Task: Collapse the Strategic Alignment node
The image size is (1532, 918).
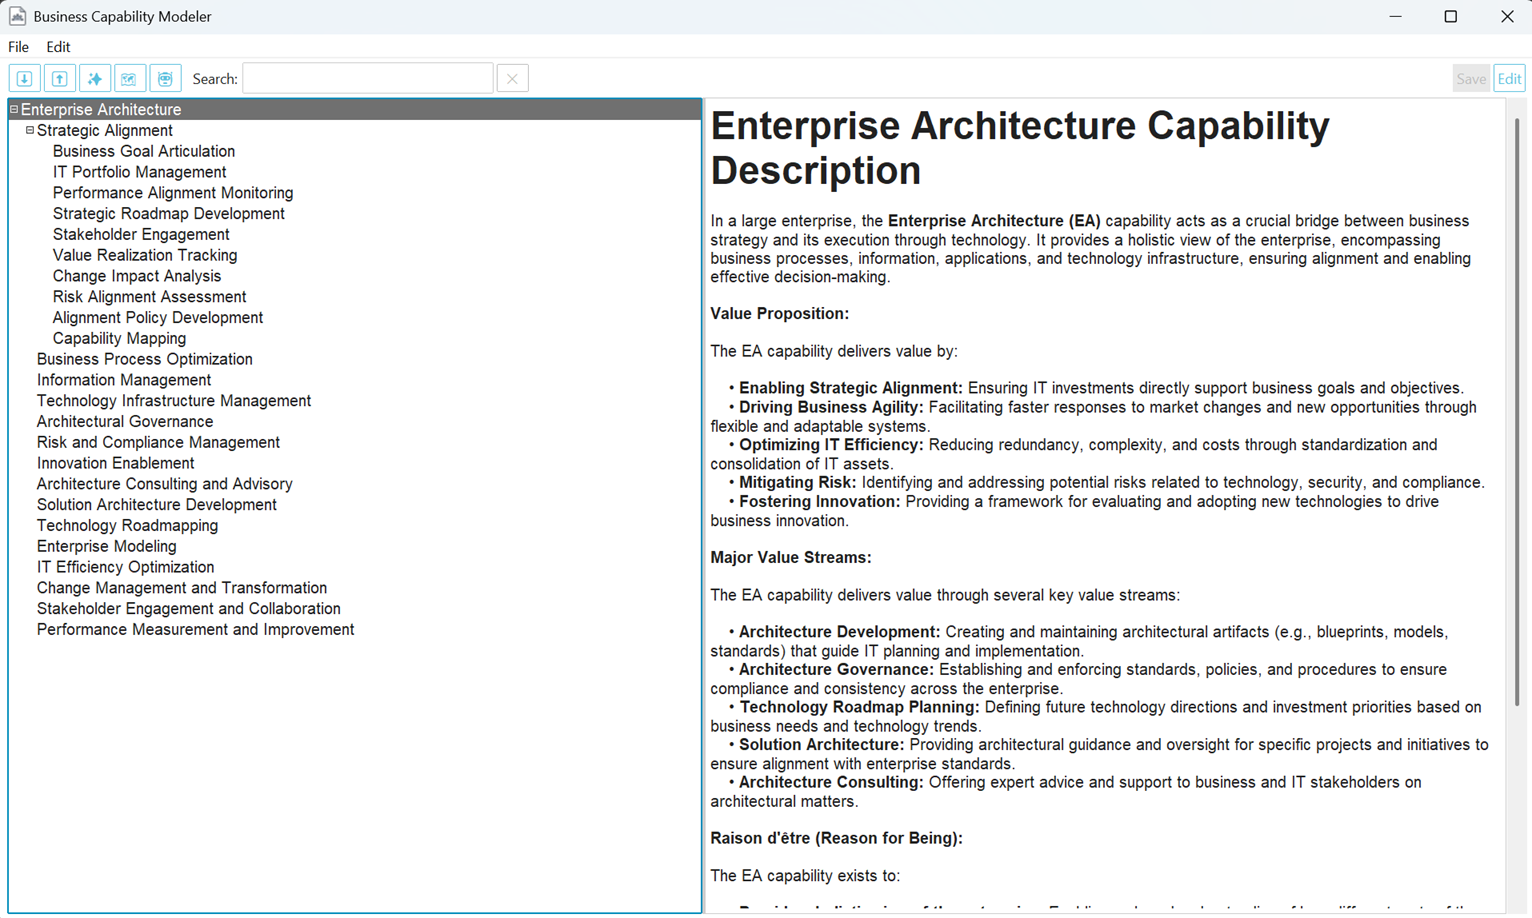Action: pos(30,130)
